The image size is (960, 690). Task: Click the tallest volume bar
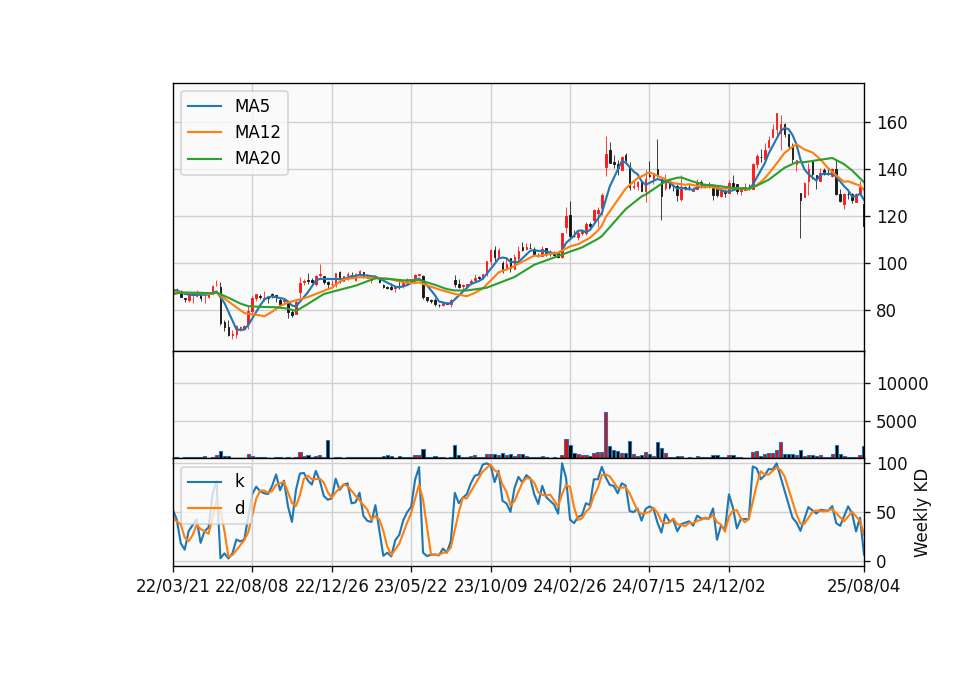(606, 435)
